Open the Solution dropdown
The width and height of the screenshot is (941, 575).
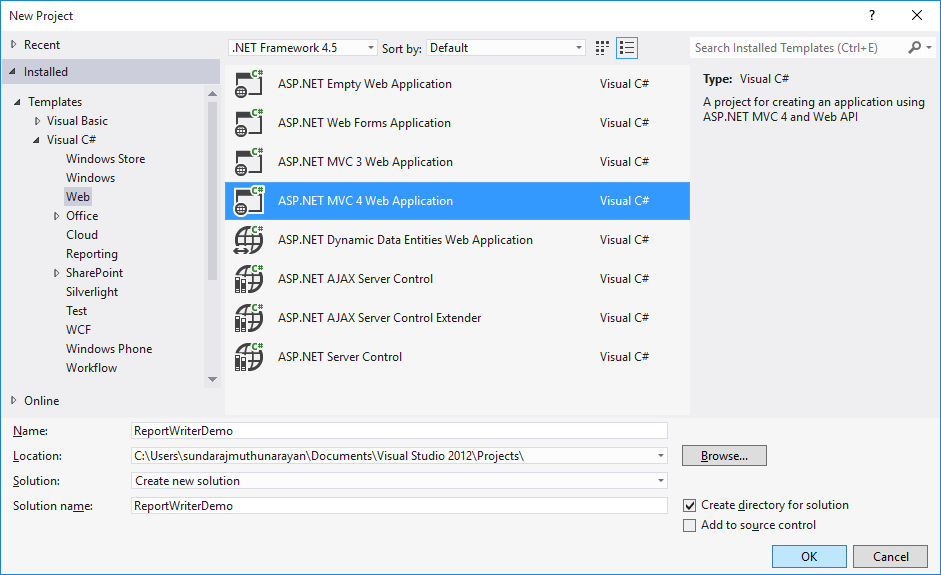399,481
